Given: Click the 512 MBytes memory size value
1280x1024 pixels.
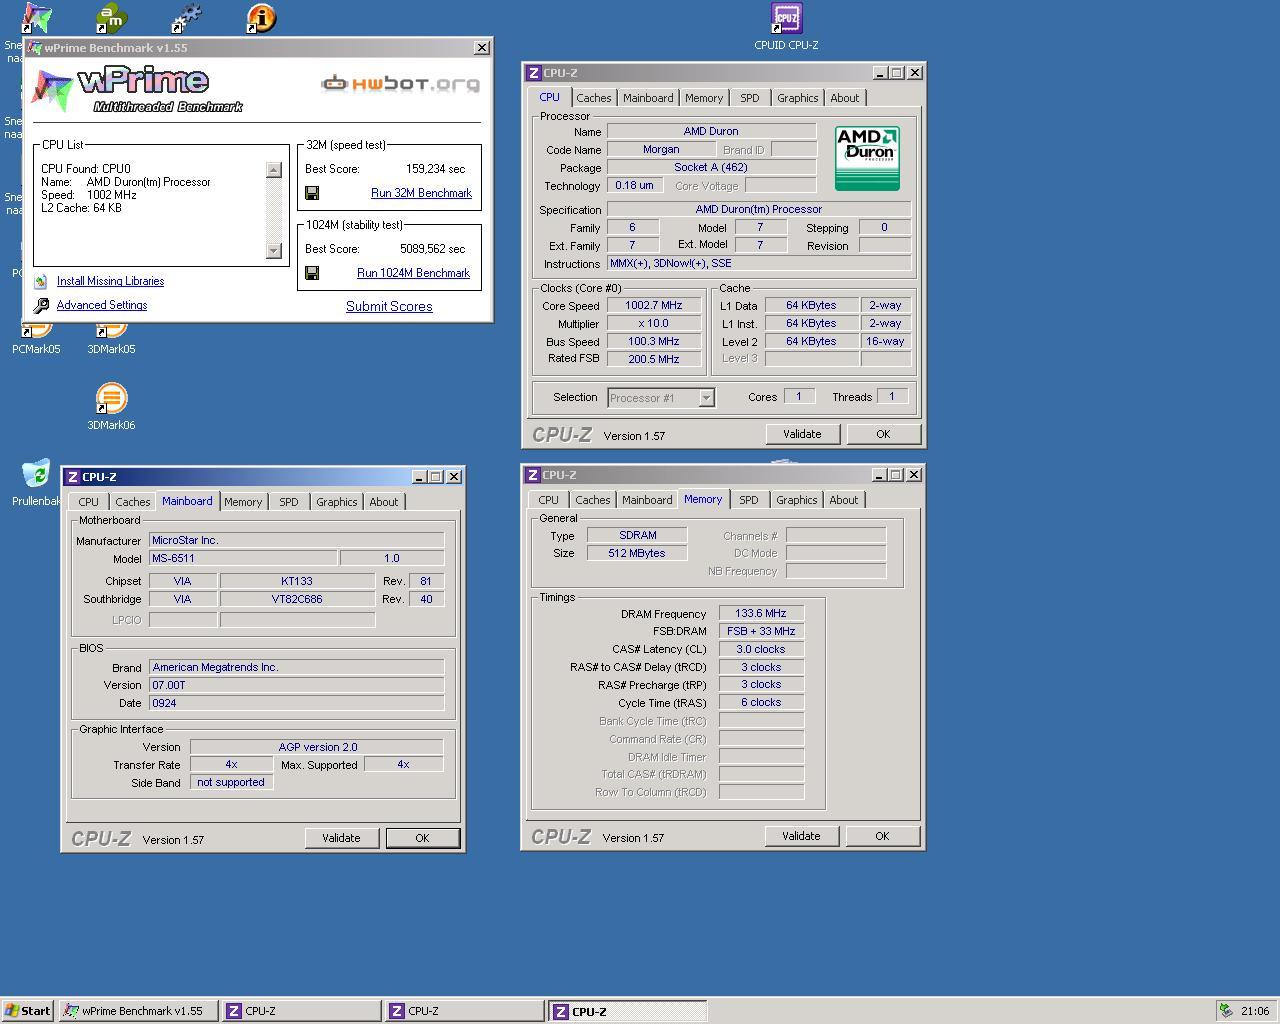Looking at the screenshot, I should [637, 553].
